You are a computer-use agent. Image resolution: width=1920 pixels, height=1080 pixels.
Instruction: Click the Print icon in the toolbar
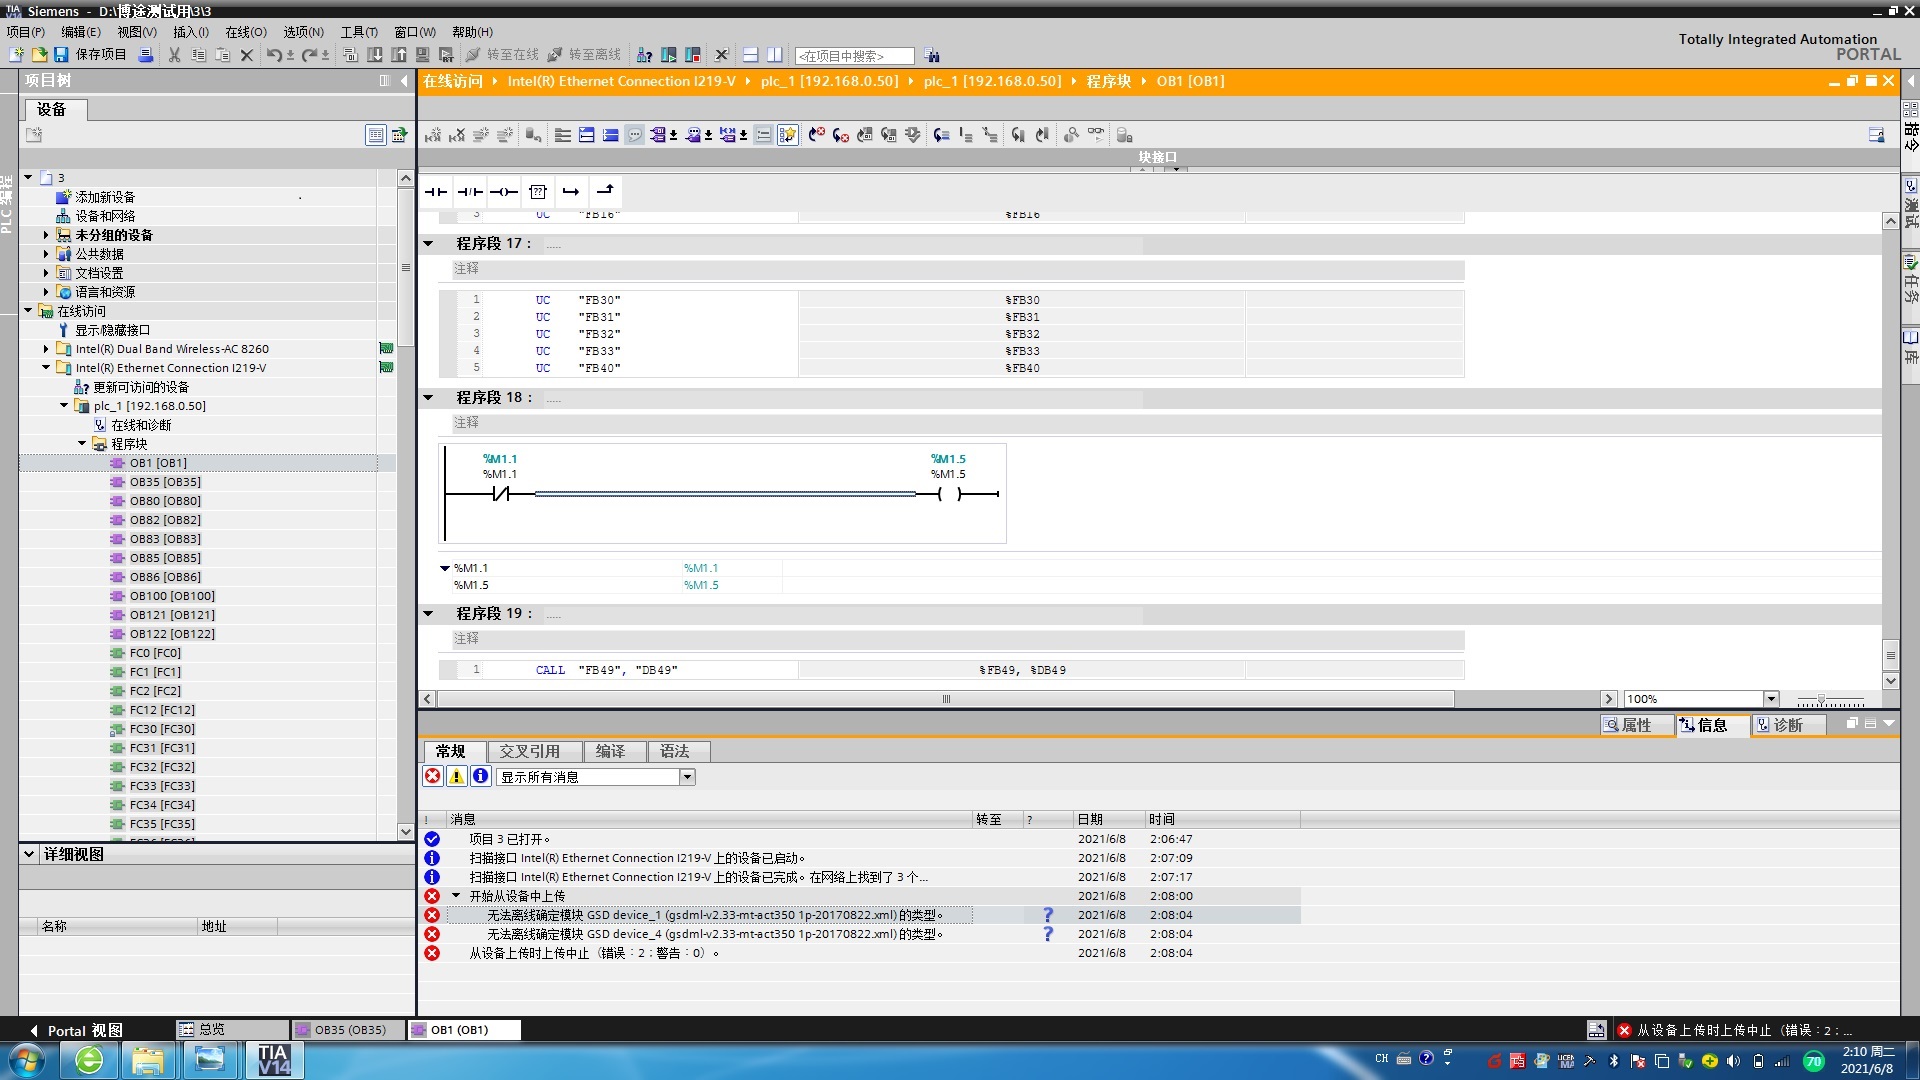point(146,55)
